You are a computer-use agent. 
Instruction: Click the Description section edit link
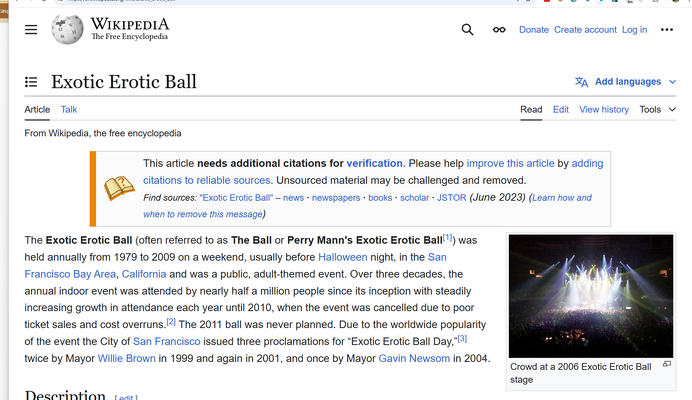point(126,397)
